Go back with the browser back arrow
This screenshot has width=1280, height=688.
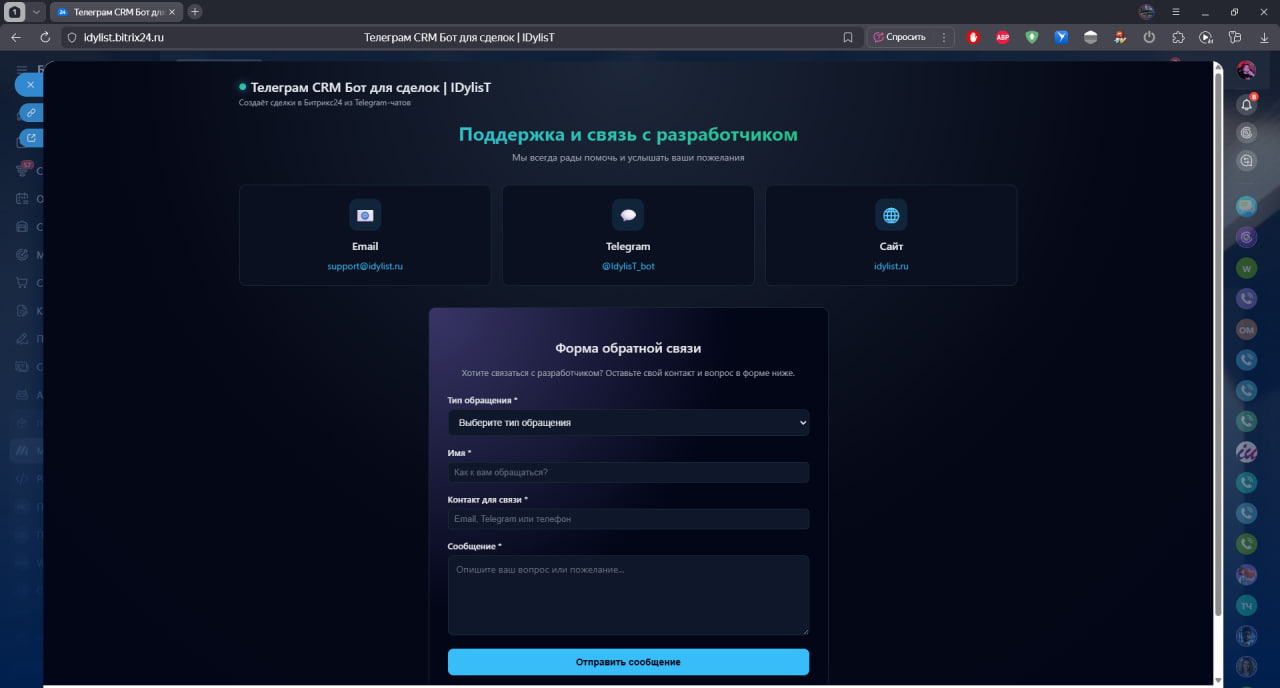click(x=16, y=37)
